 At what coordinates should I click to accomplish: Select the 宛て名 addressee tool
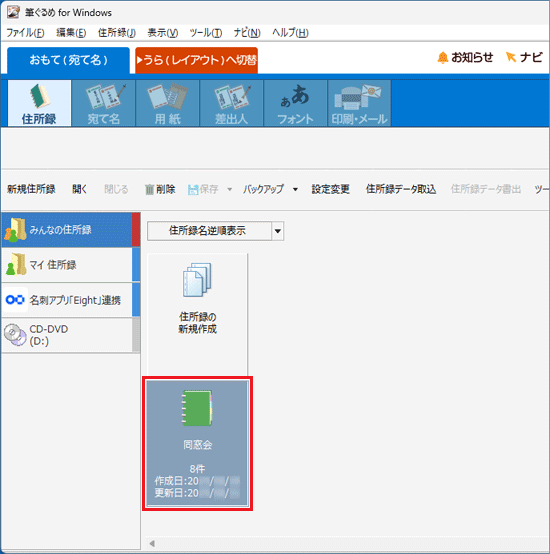104,103
